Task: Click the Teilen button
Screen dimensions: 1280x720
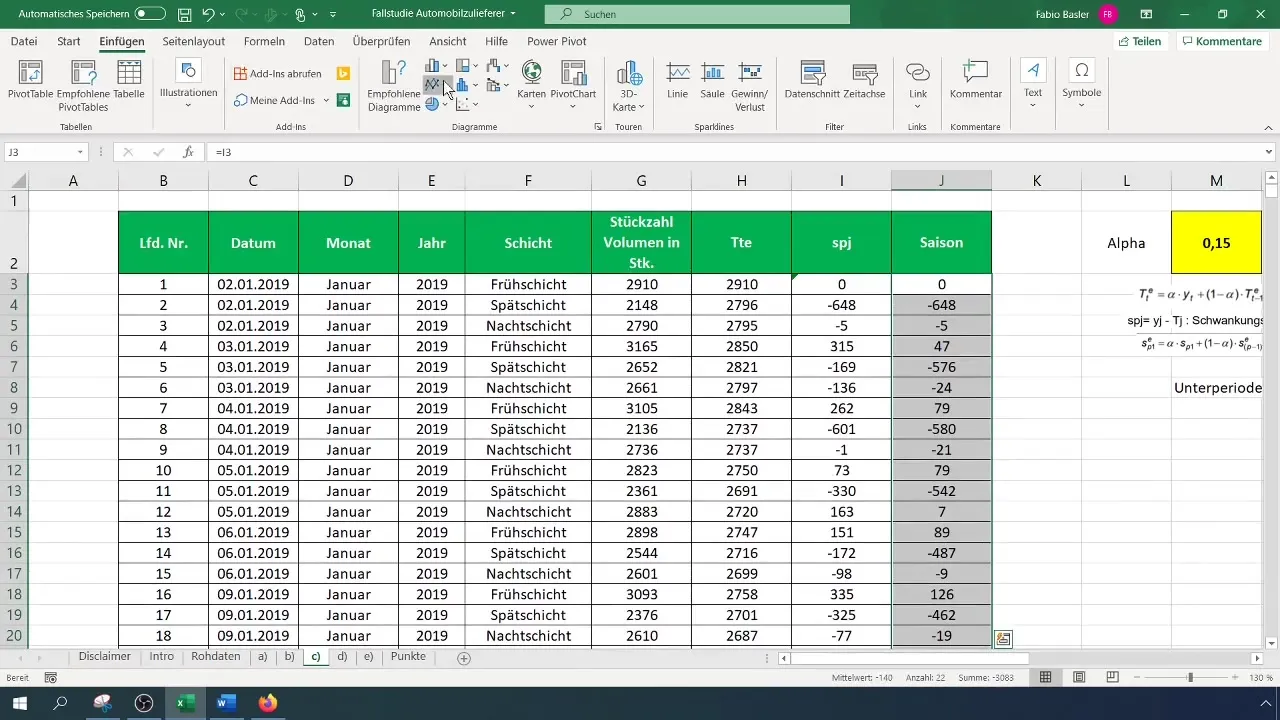Action: [1139, 41]
